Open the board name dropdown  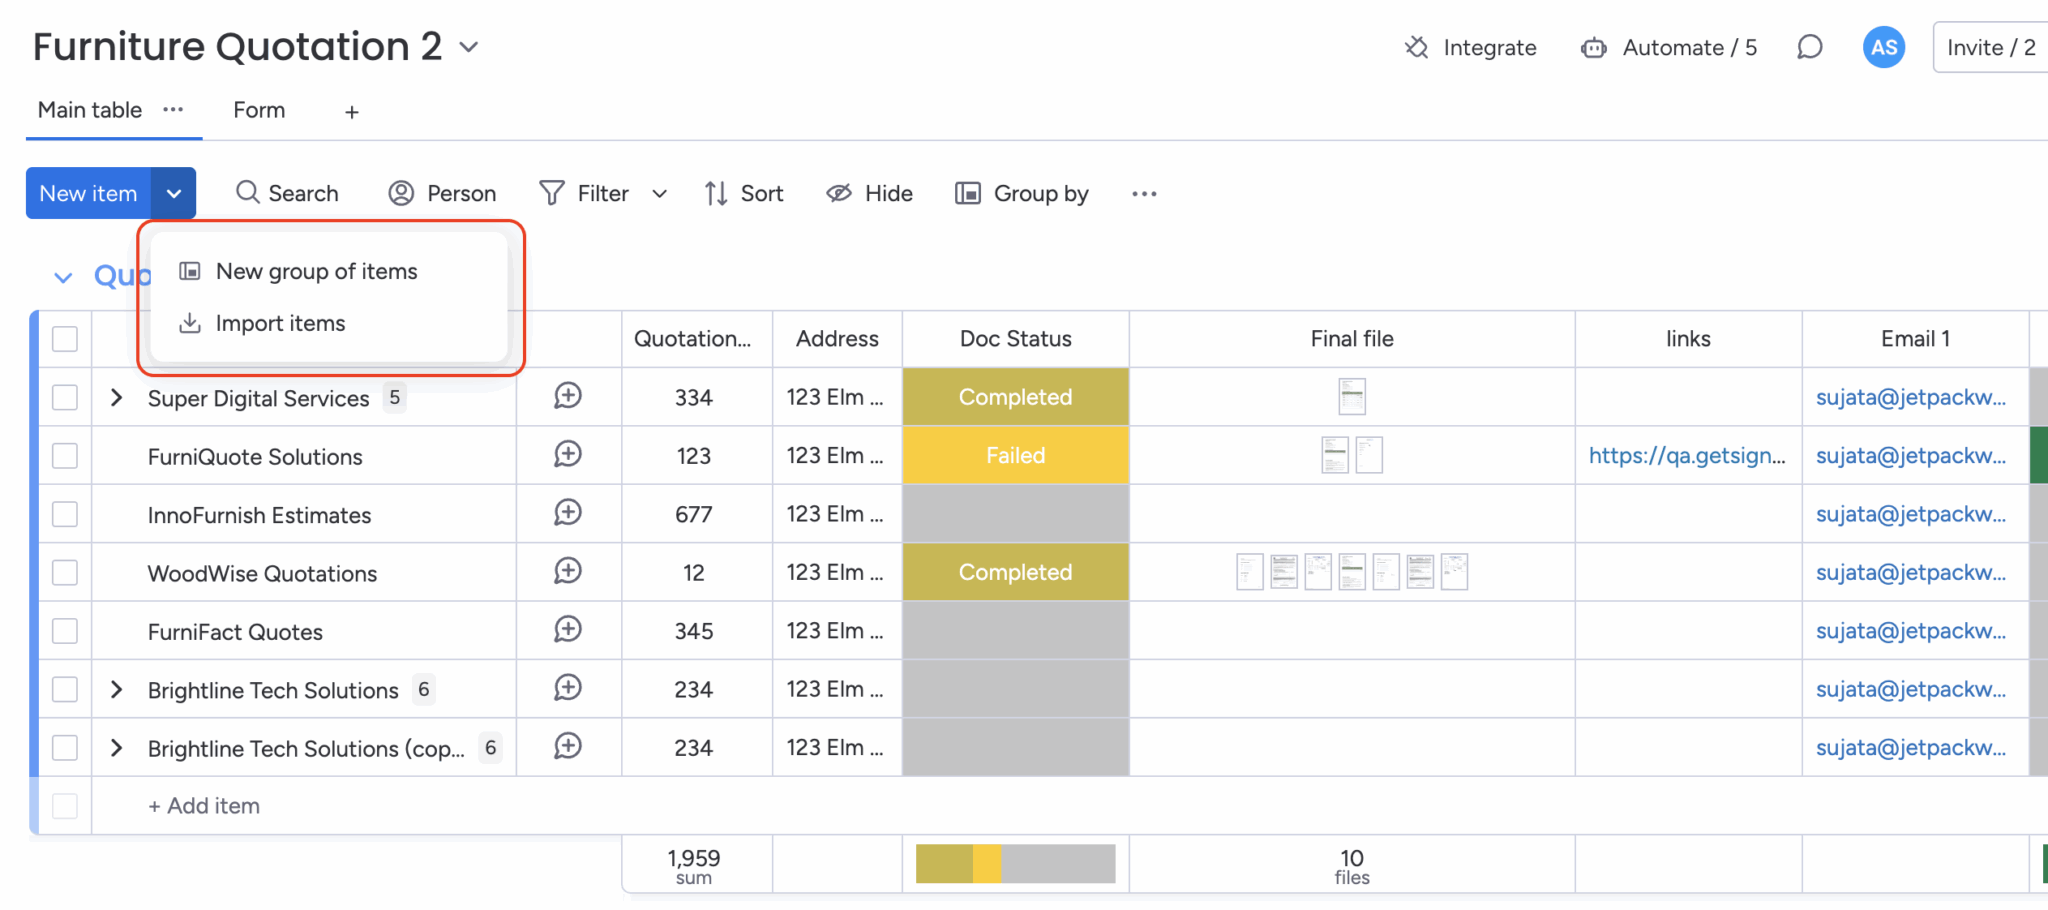point(470,46)
